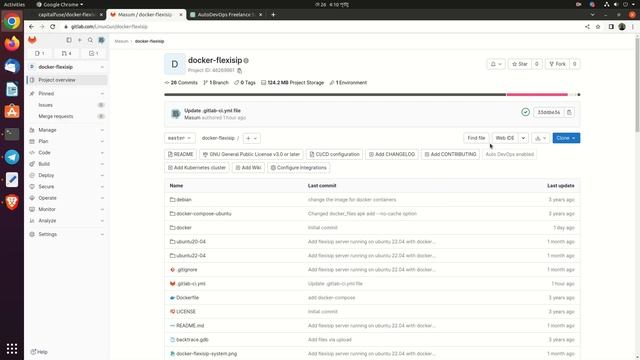The image size is (640, 360).
Task: Launch Telegram from Ubuntu dock
Action: [x=12, y=157]
